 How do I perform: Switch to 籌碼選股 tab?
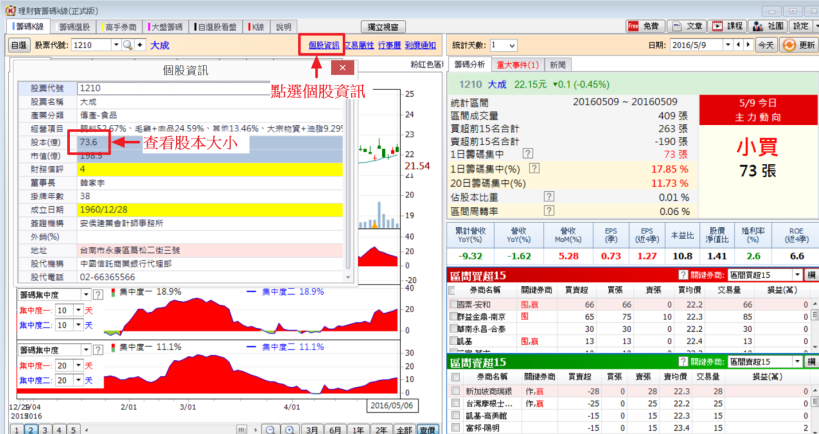(x=74, y=27)
